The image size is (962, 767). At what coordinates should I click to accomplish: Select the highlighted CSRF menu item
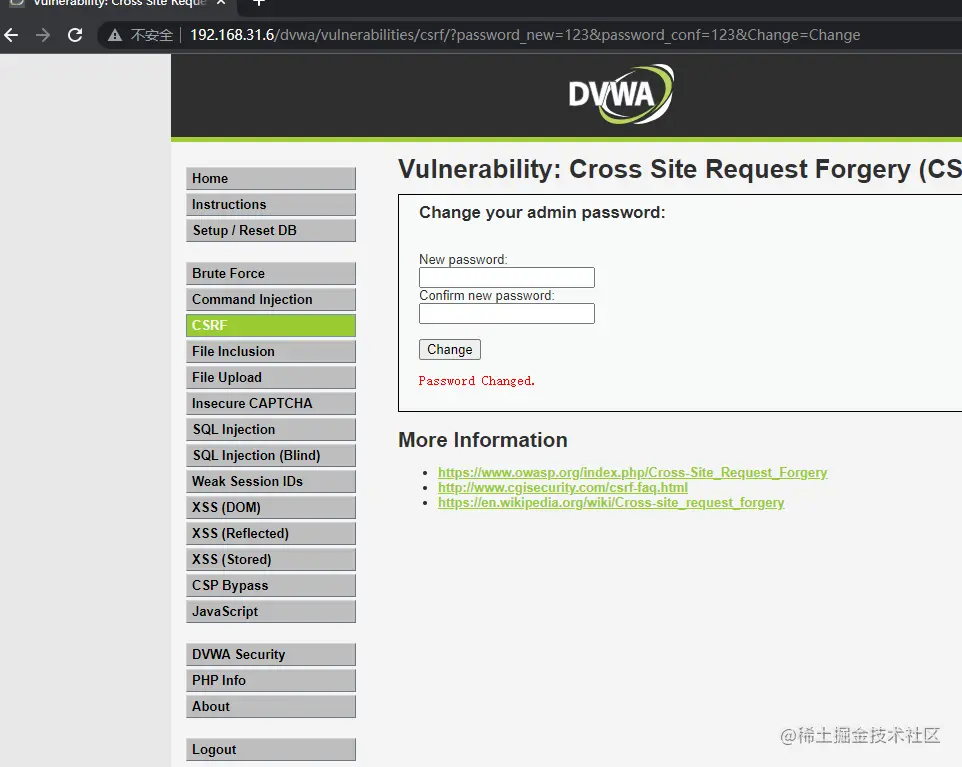[271, 325]
